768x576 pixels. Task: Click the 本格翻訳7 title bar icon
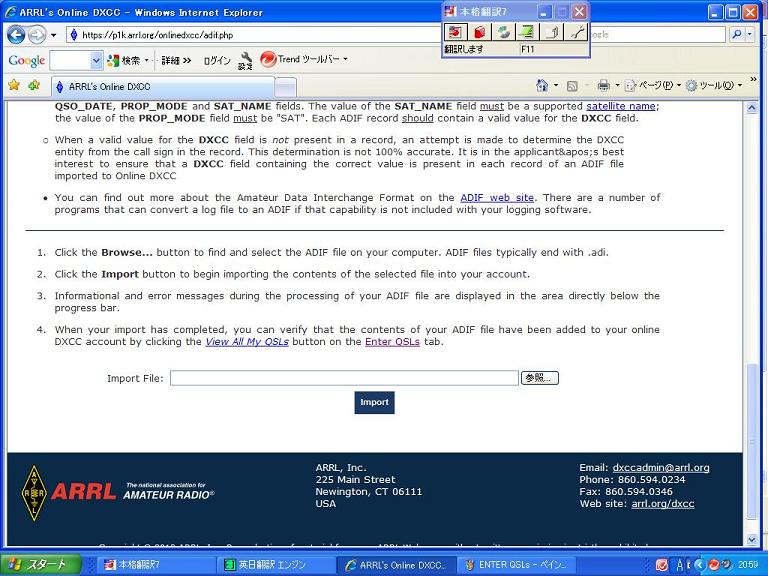[x=451, y=11]
